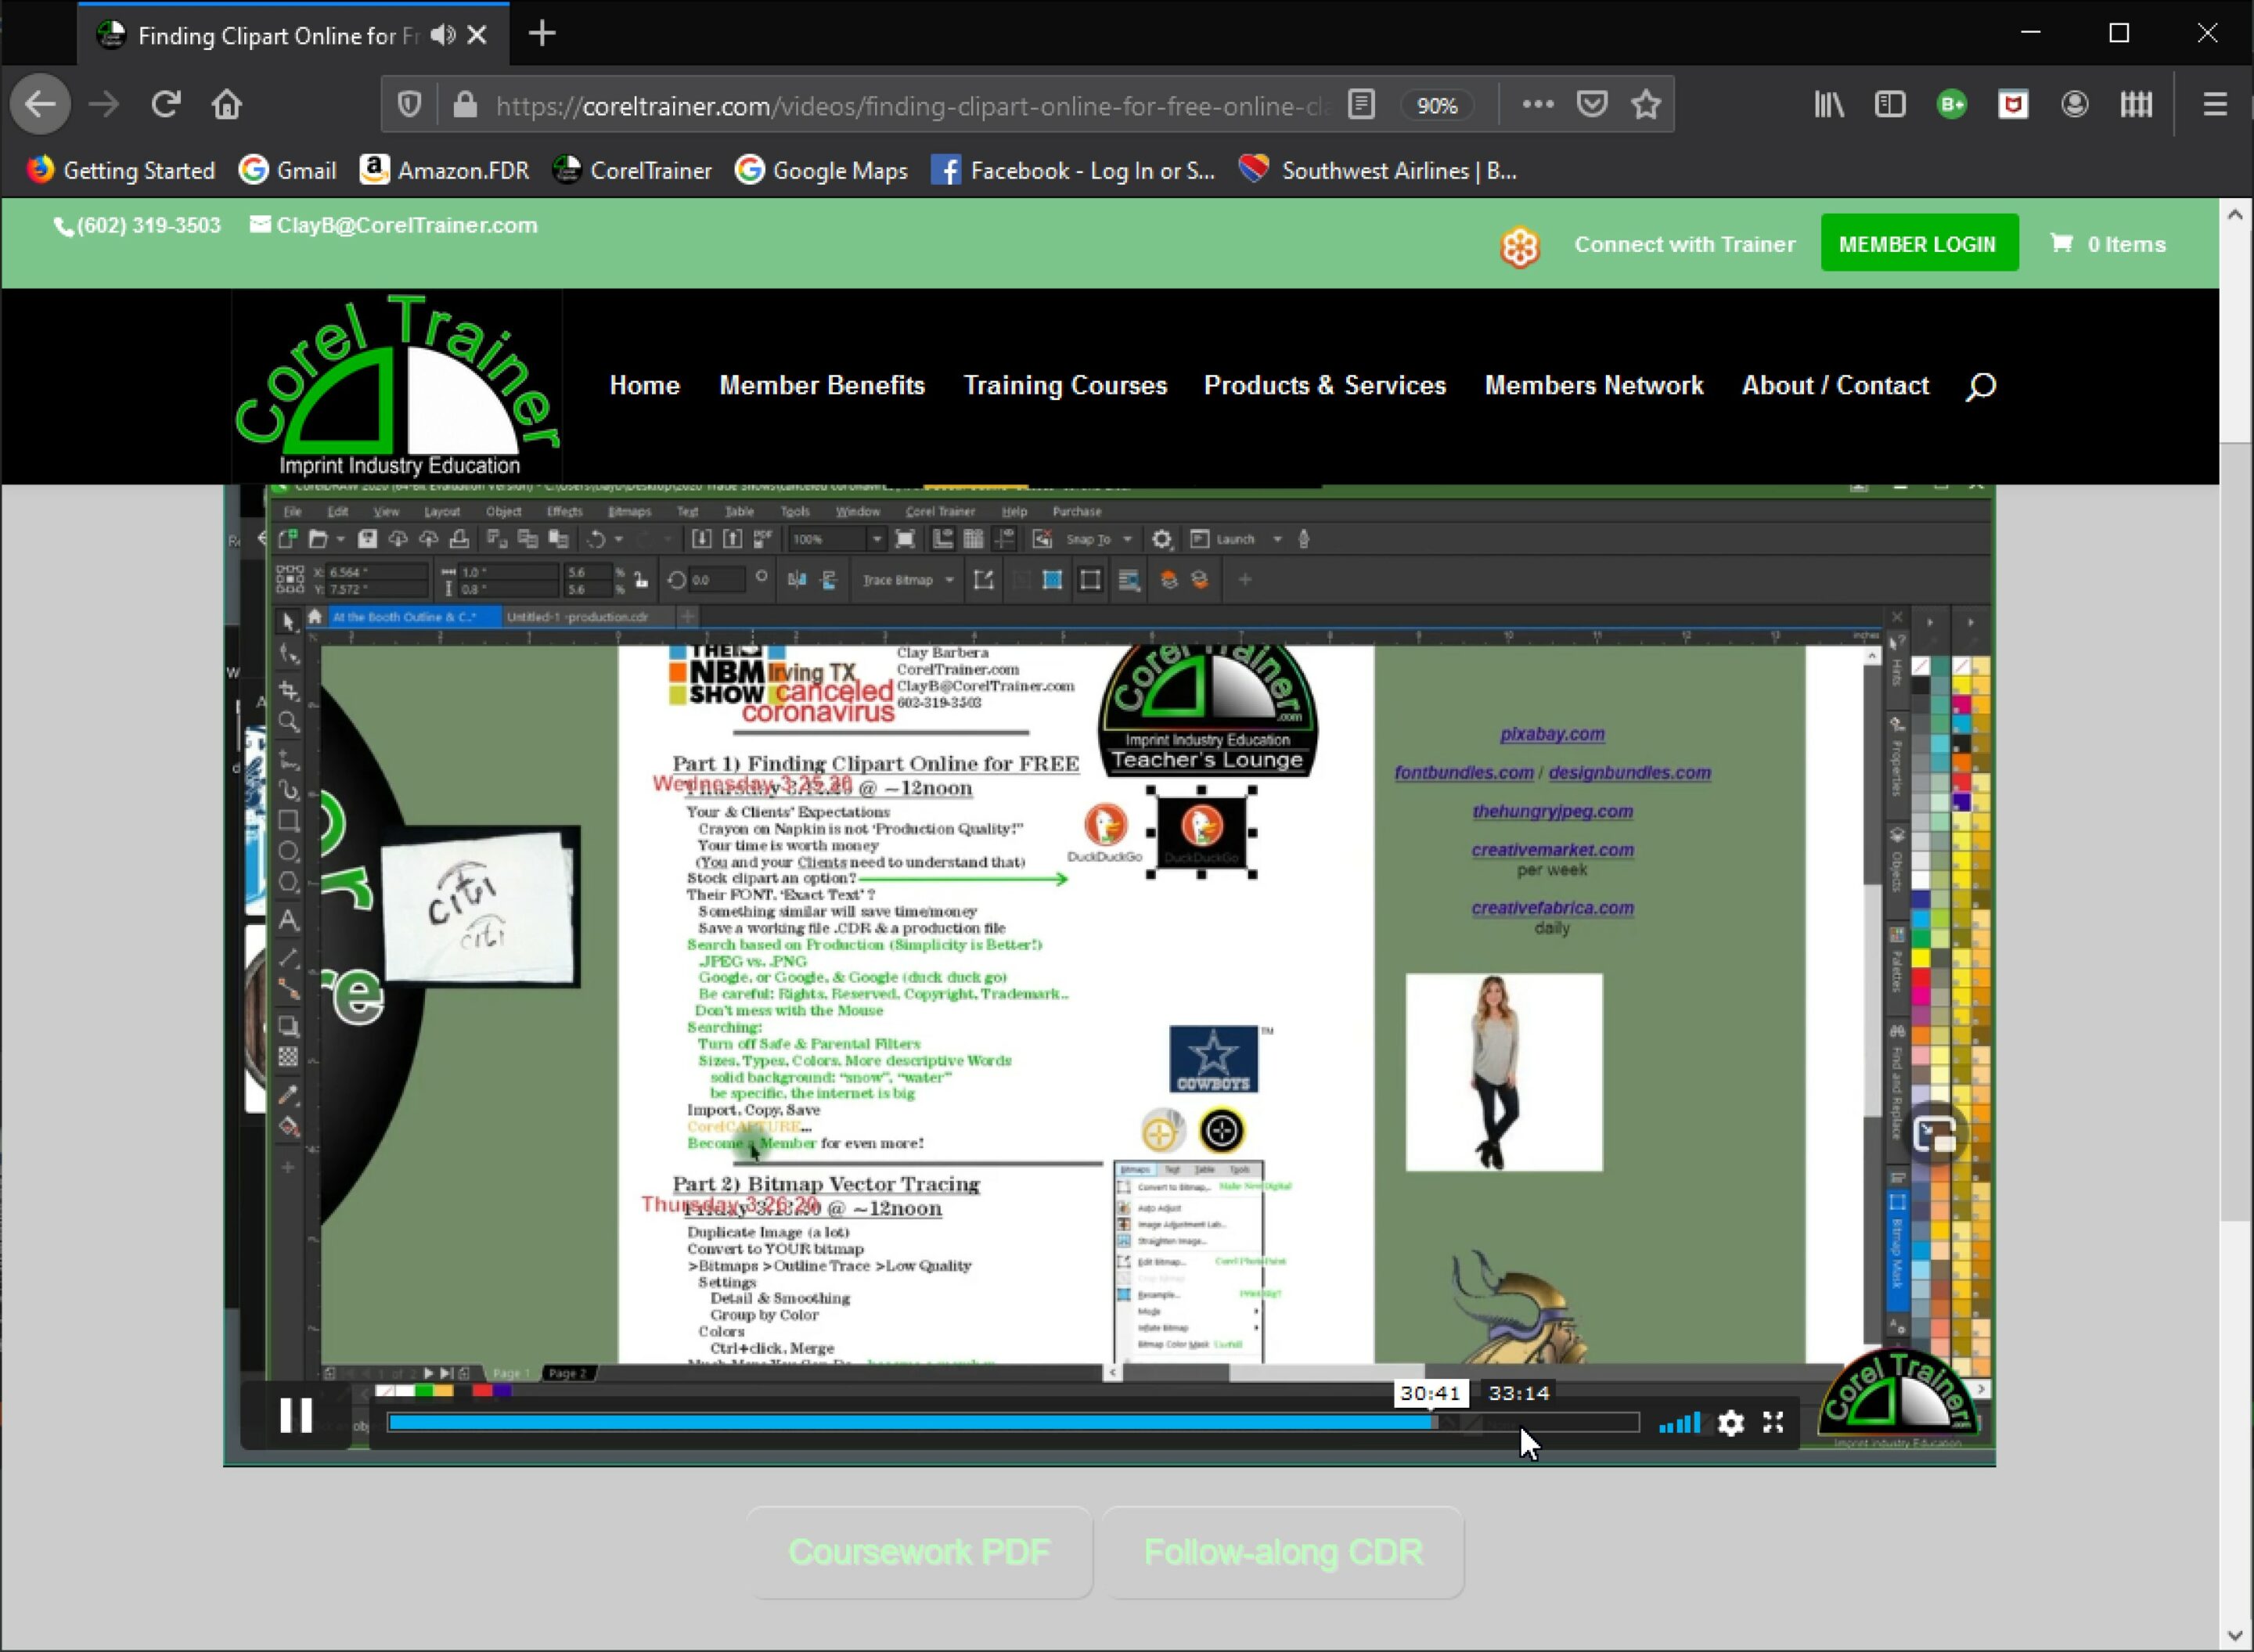Mute the tab audio
Viewport: 2254px width, 1652px height.
point(442,35)
